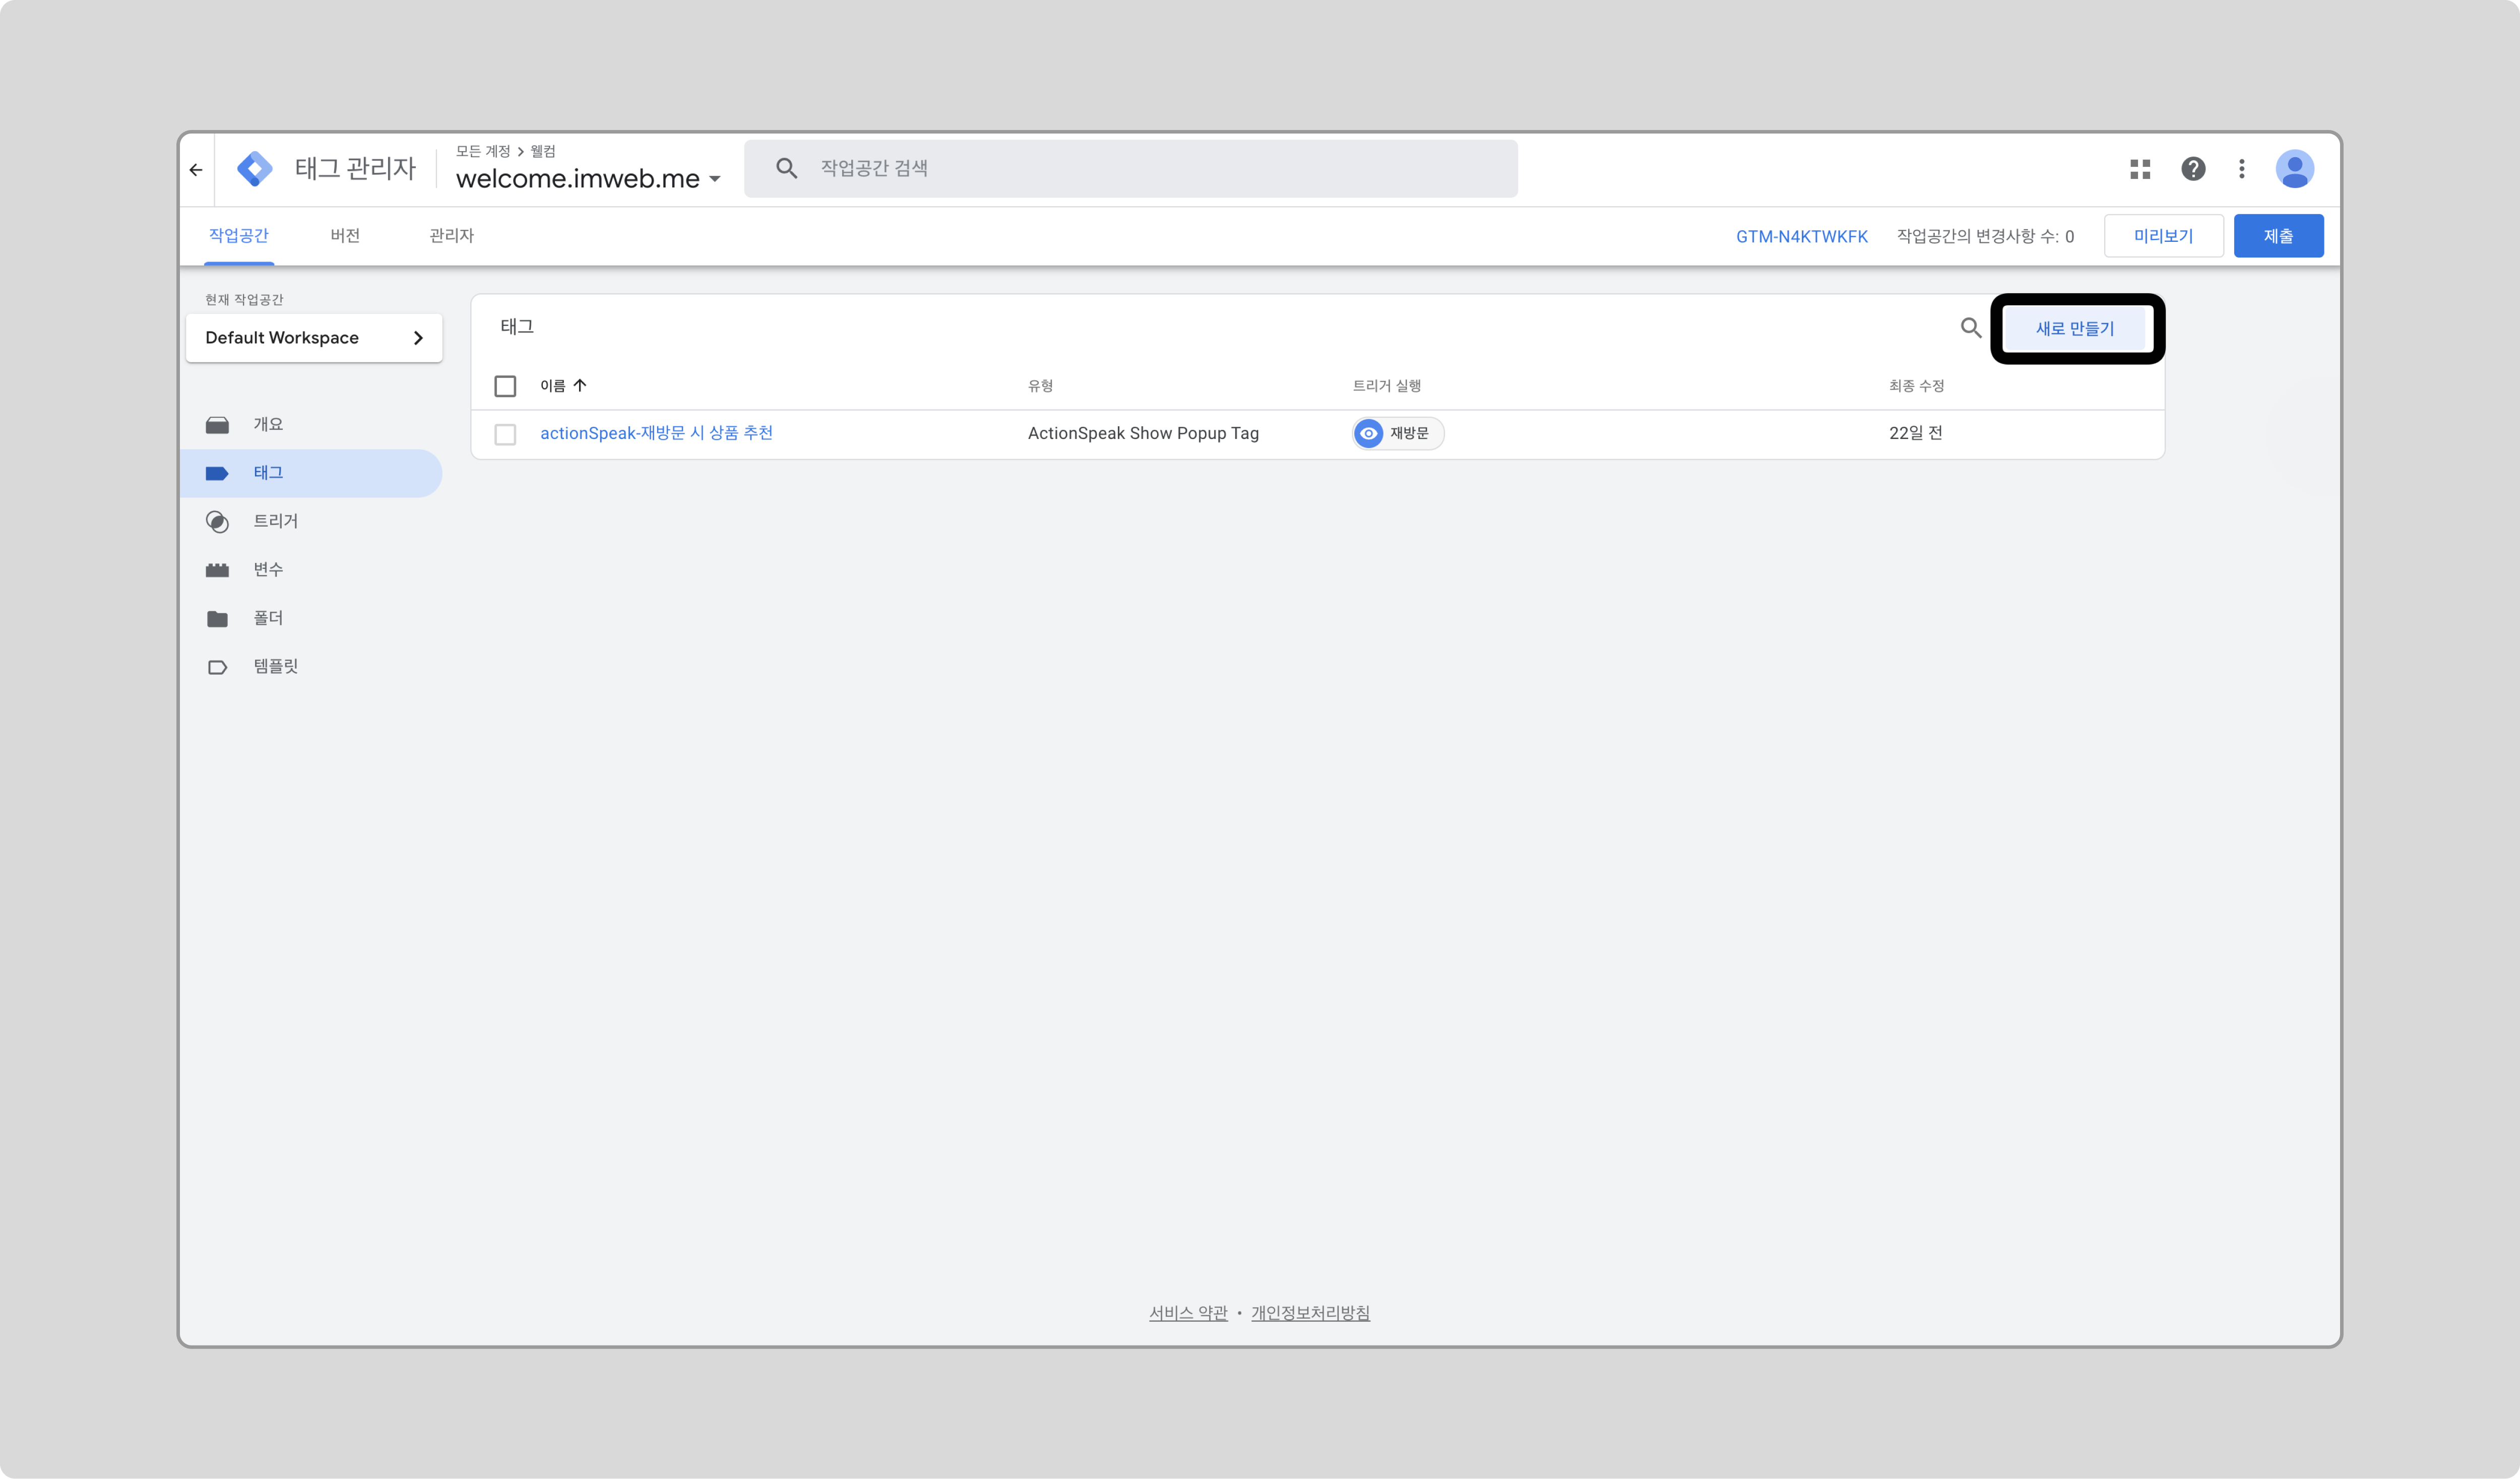Viewport: 2520px width, 1479px height.
Task: Expand the Default Workspace selector
Action: [314, 338]
